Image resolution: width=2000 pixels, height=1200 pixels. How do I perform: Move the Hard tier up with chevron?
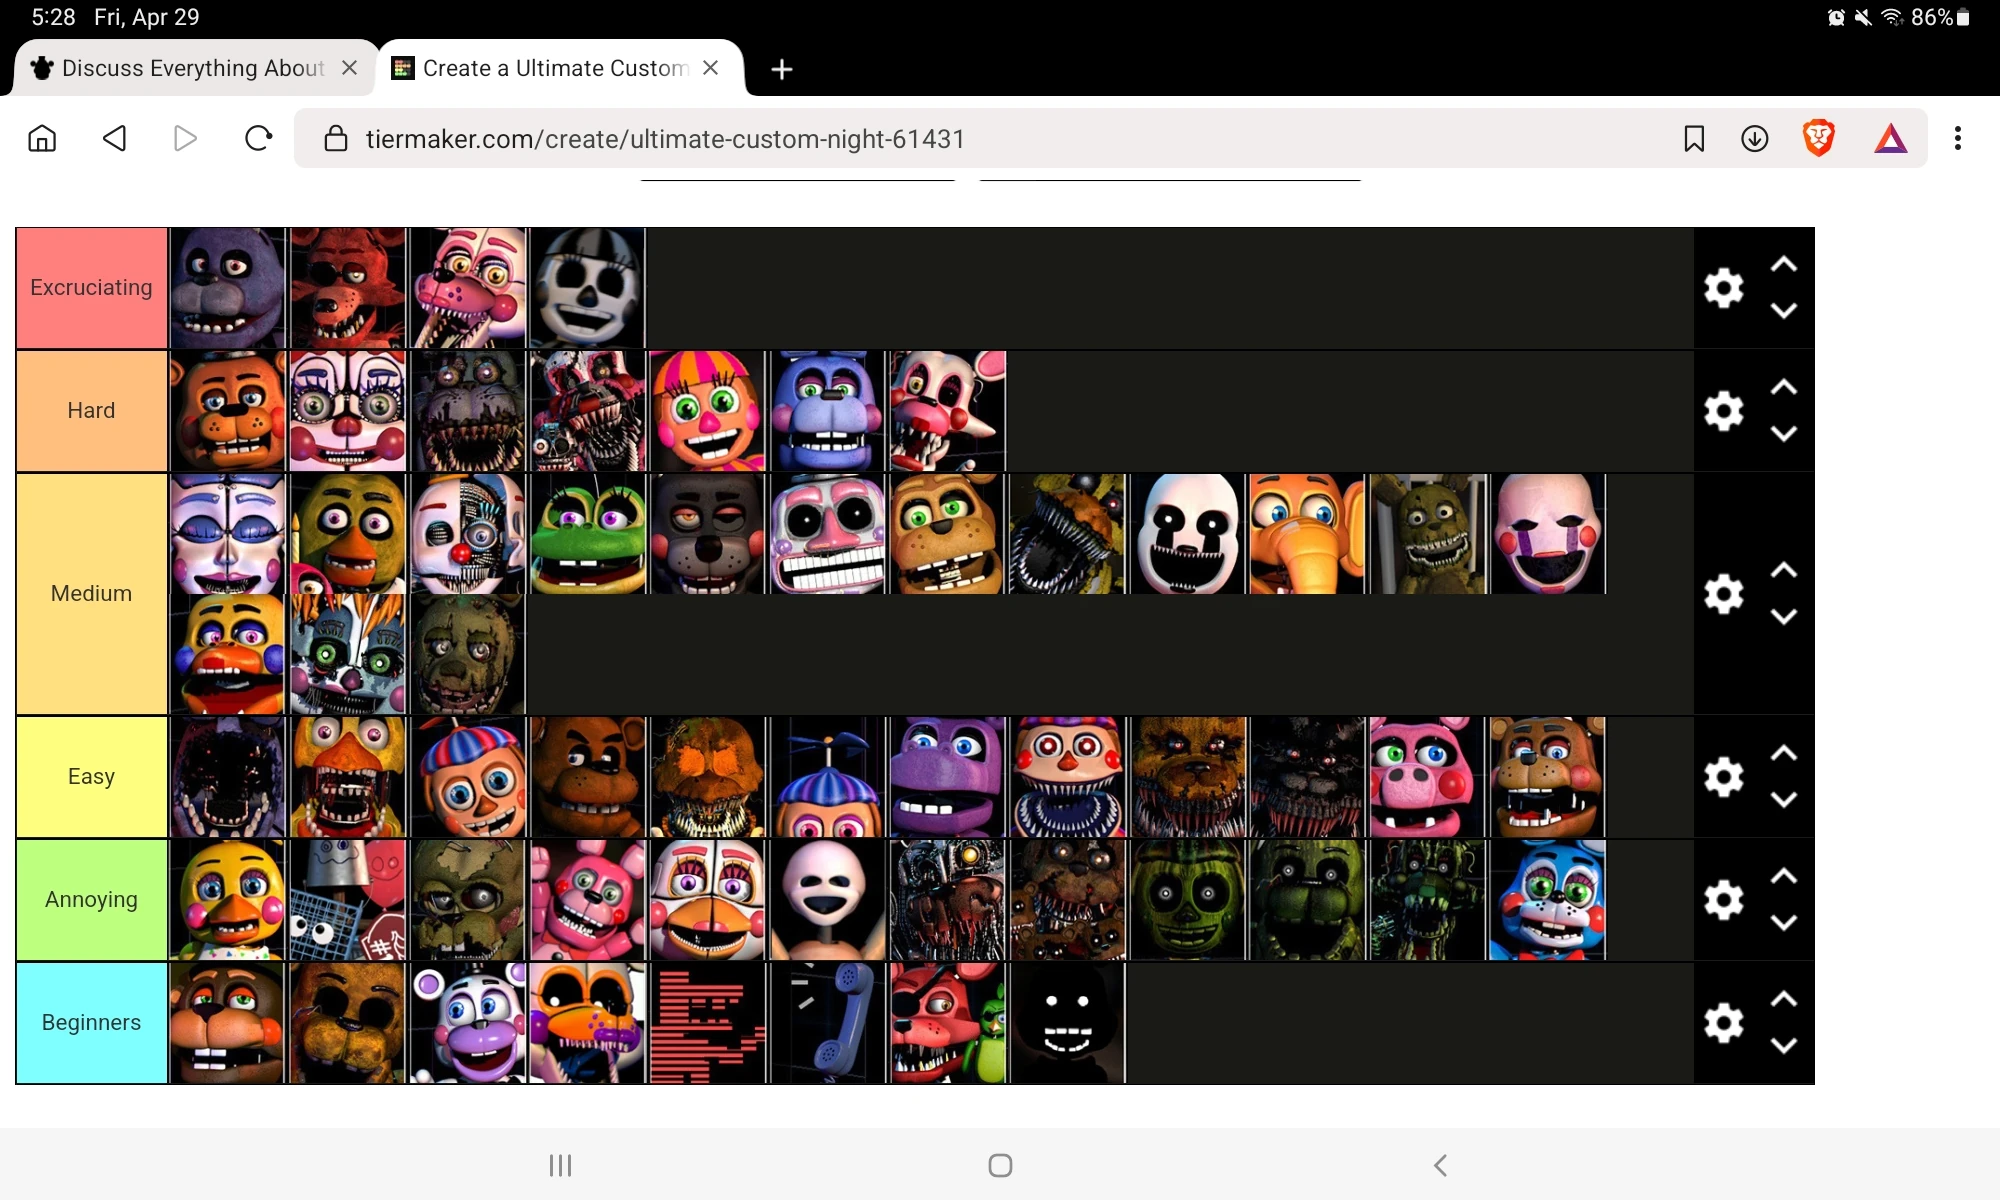pyautogui.click(x=1784, y=387)
